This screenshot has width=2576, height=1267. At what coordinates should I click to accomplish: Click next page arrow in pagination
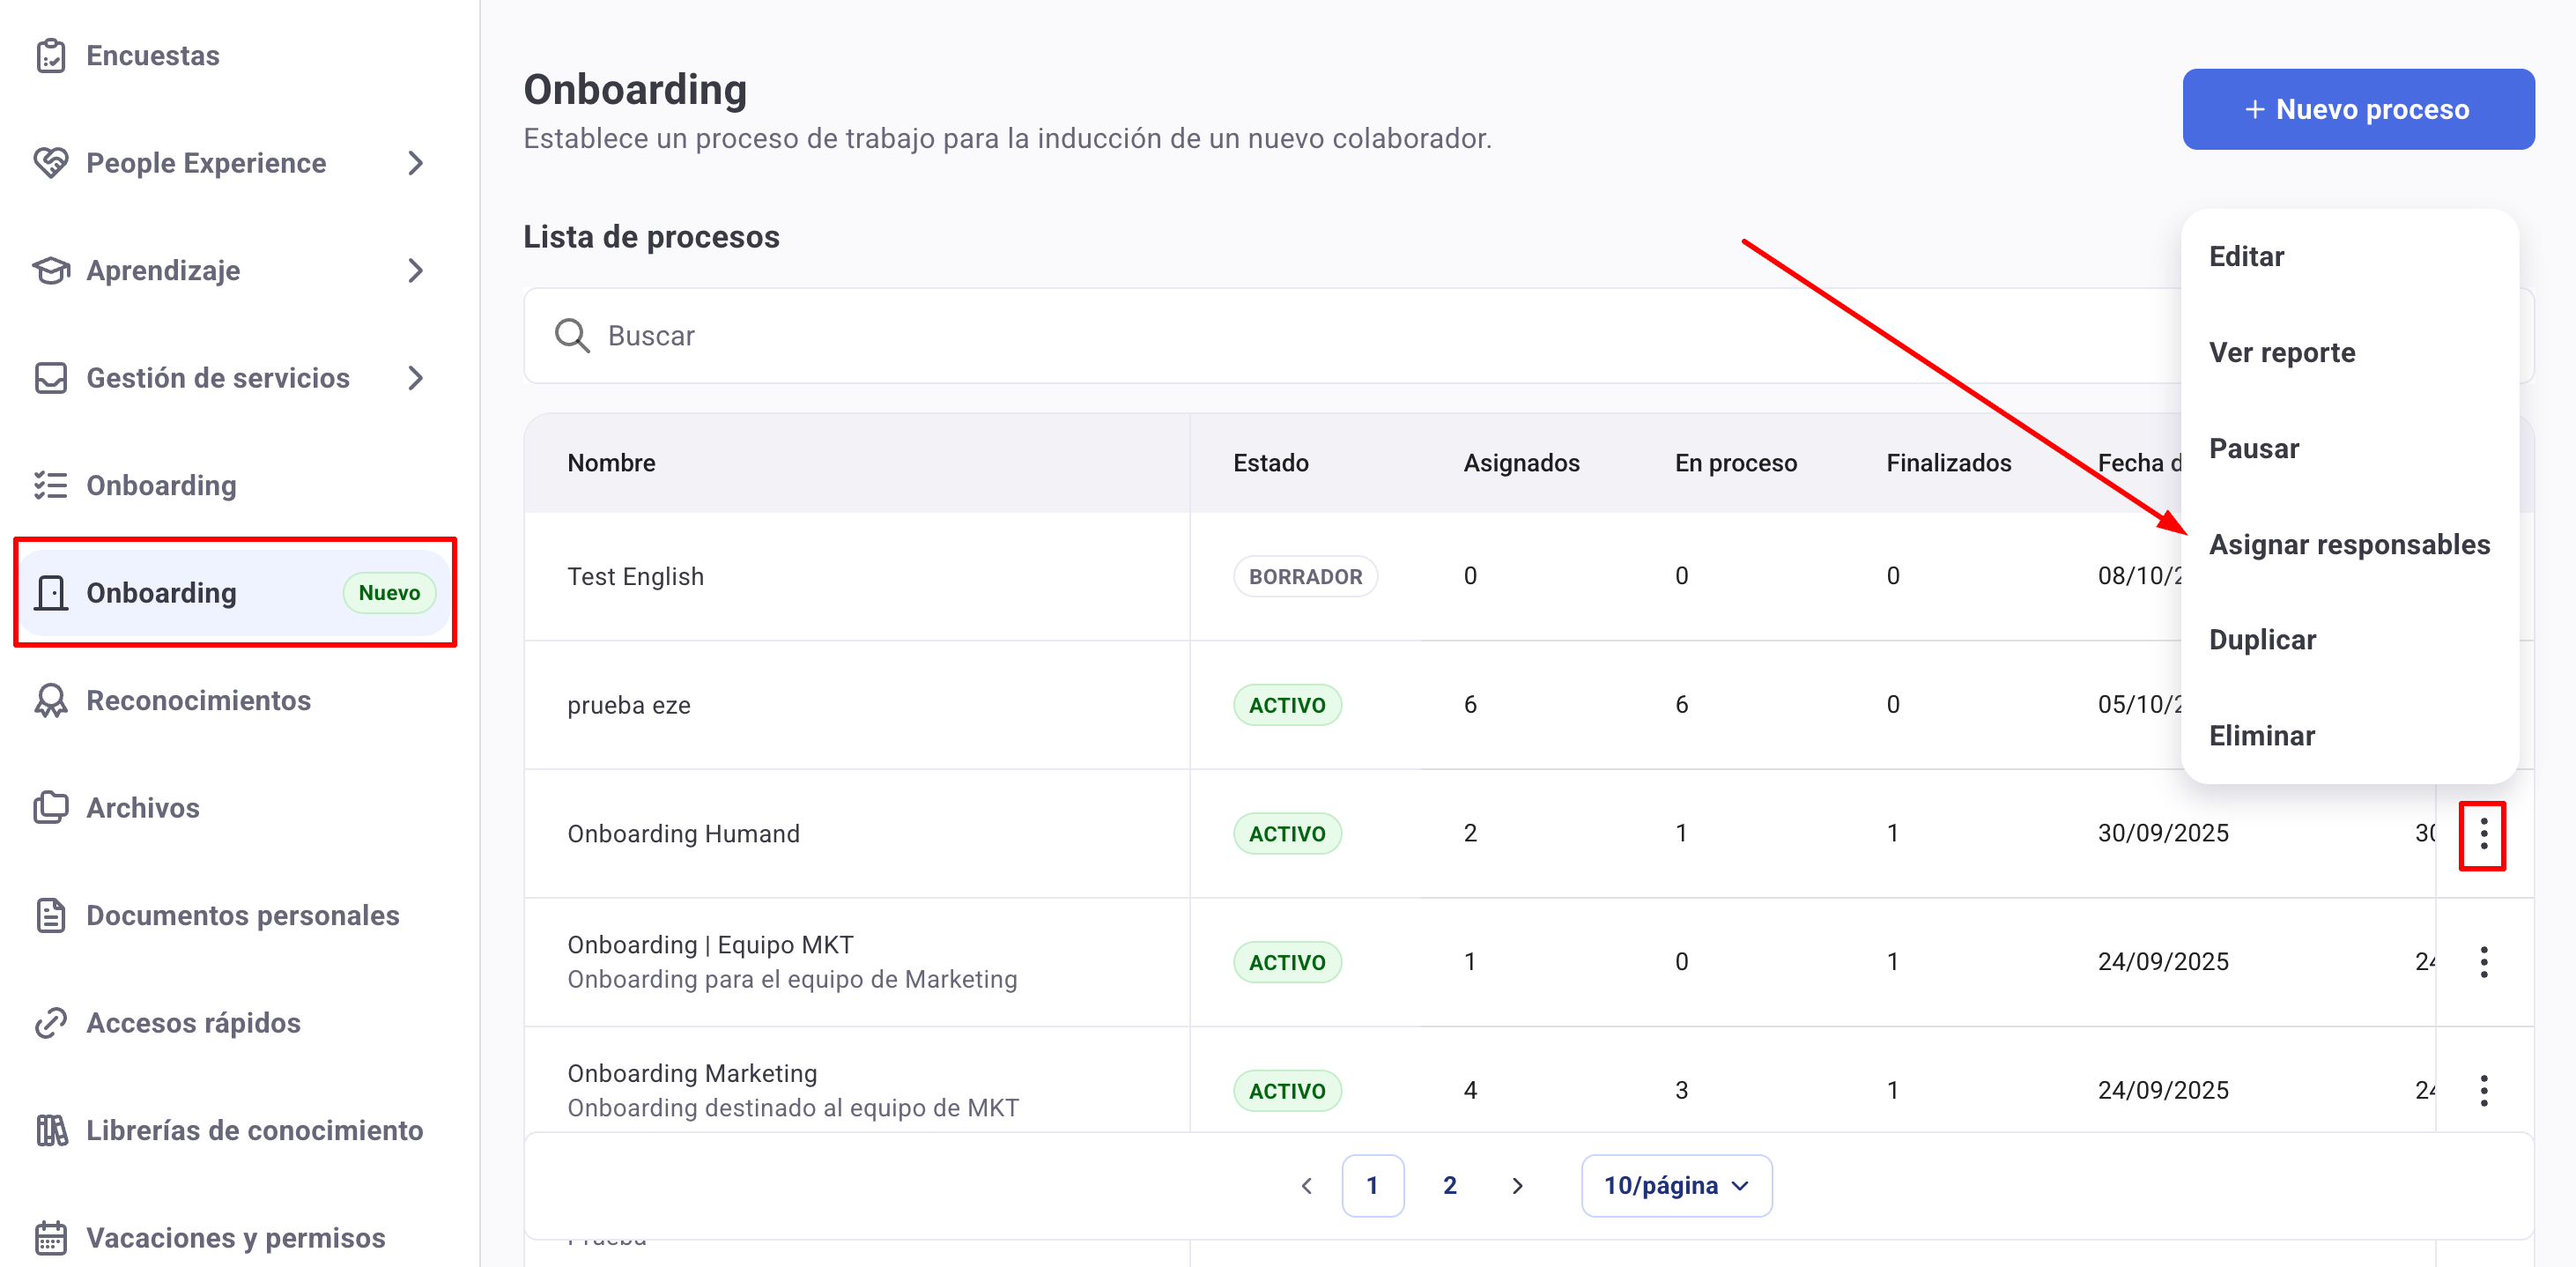[x=1517, y=1186]
